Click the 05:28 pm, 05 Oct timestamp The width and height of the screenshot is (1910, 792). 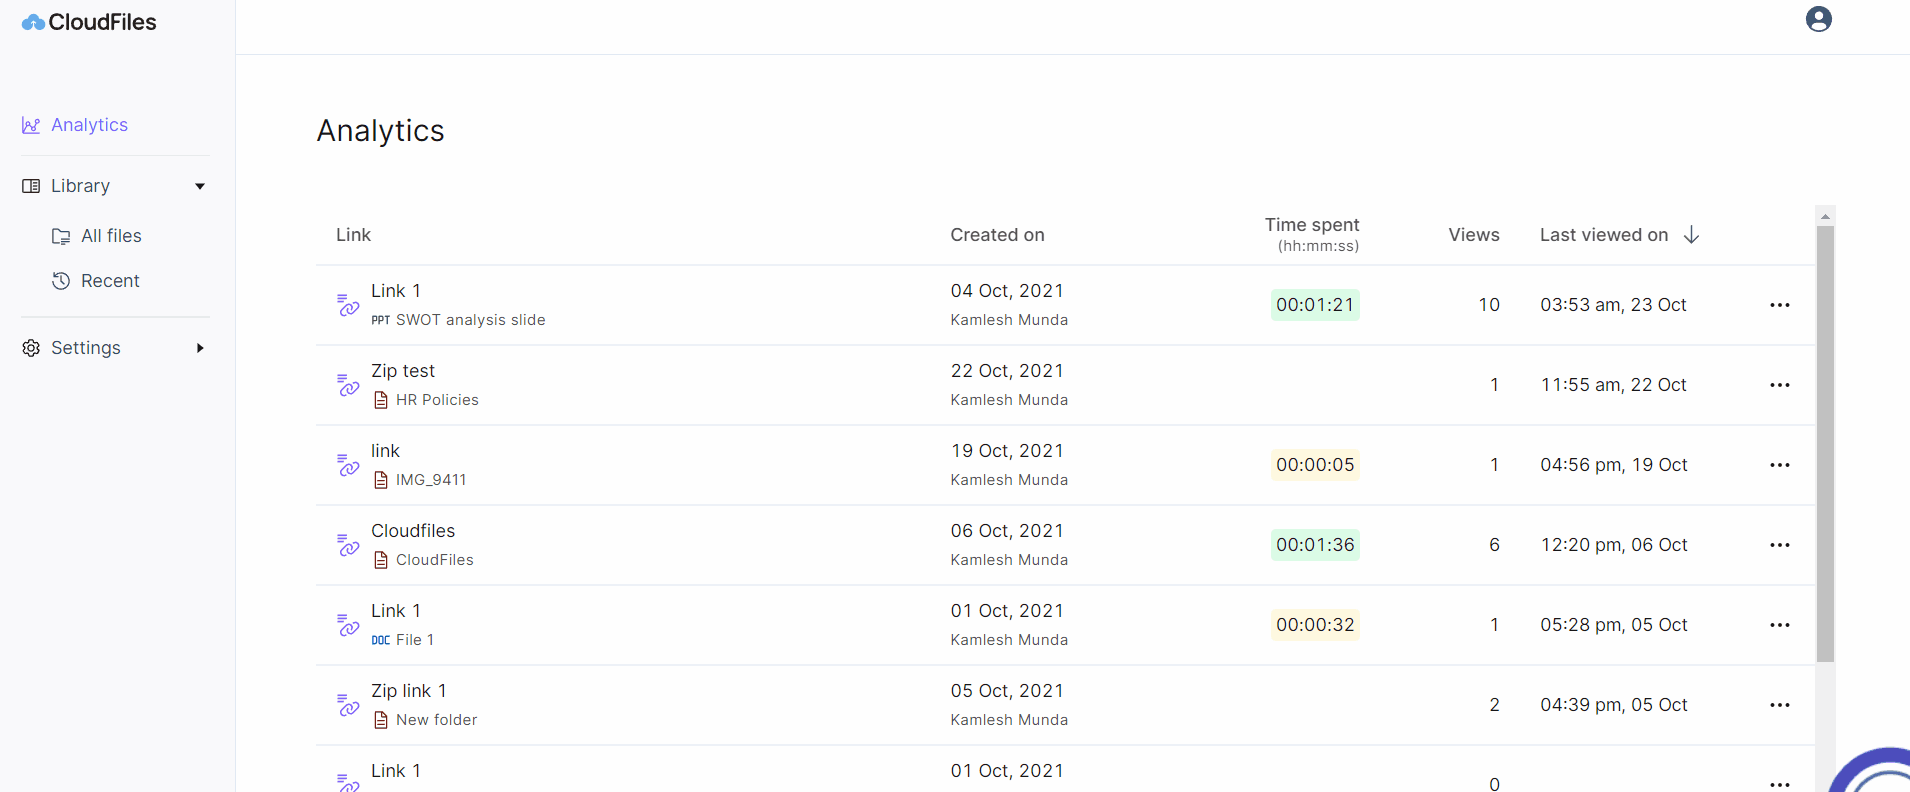(x=1614, y=625)
